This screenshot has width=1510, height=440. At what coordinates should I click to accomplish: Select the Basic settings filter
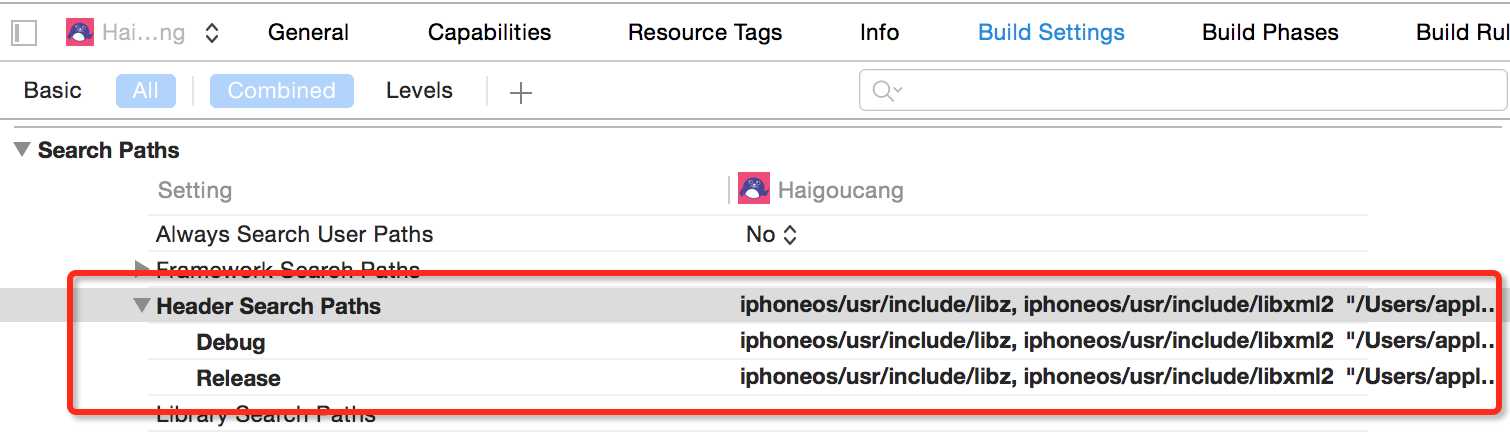click(x=52, y=91)
